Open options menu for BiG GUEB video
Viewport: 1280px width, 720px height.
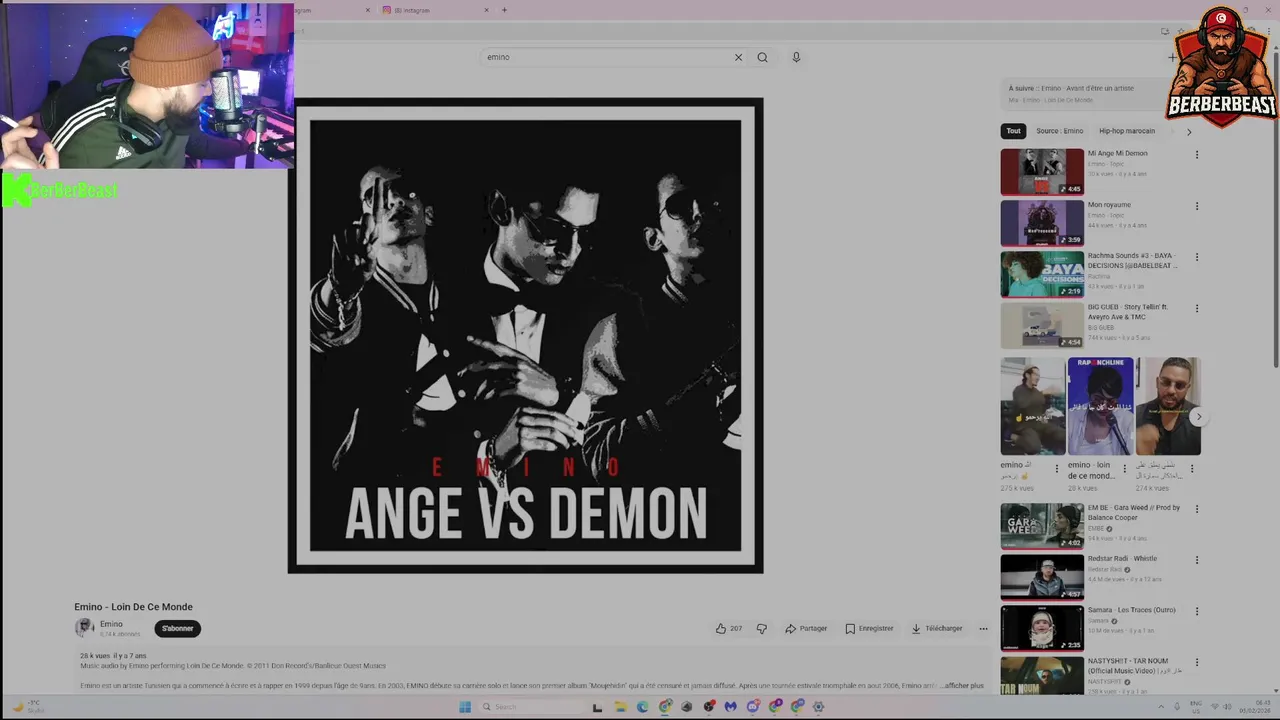(x=1197, y=308)
